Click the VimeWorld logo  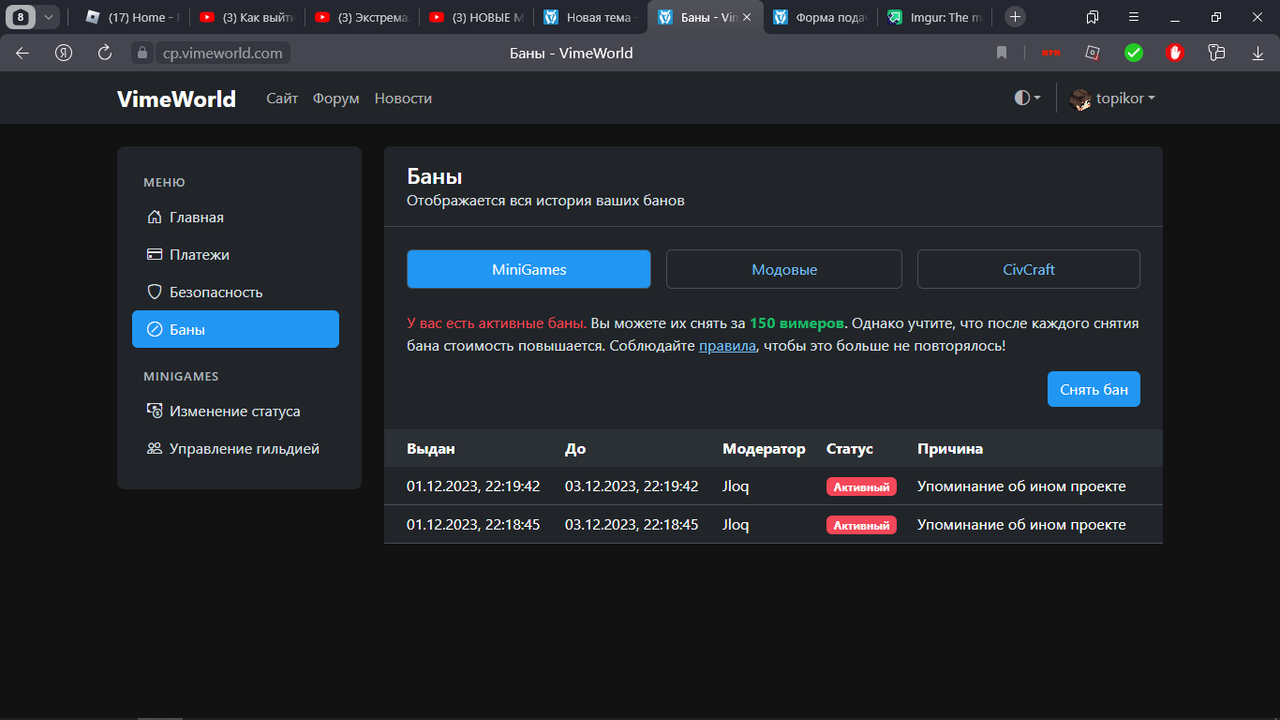(176, 98)
